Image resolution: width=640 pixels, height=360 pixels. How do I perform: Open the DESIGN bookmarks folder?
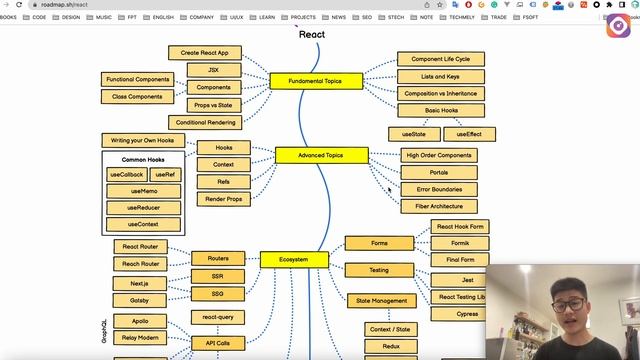pyautogui.click(x=66, y=18)
